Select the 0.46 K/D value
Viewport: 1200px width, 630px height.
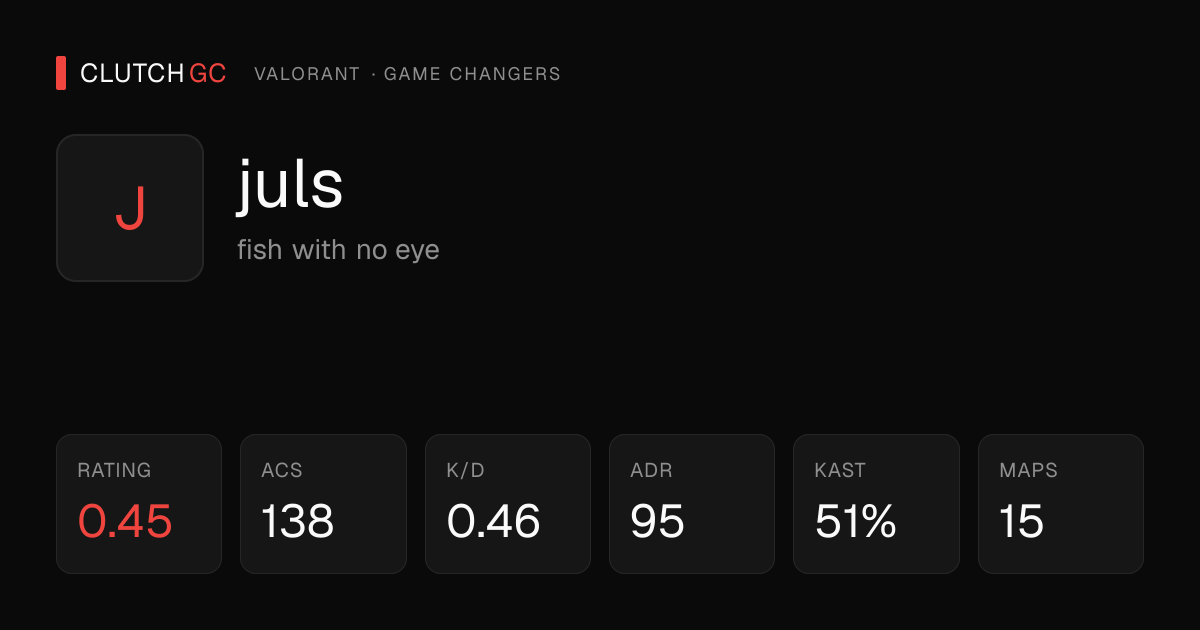pos(493,521)
